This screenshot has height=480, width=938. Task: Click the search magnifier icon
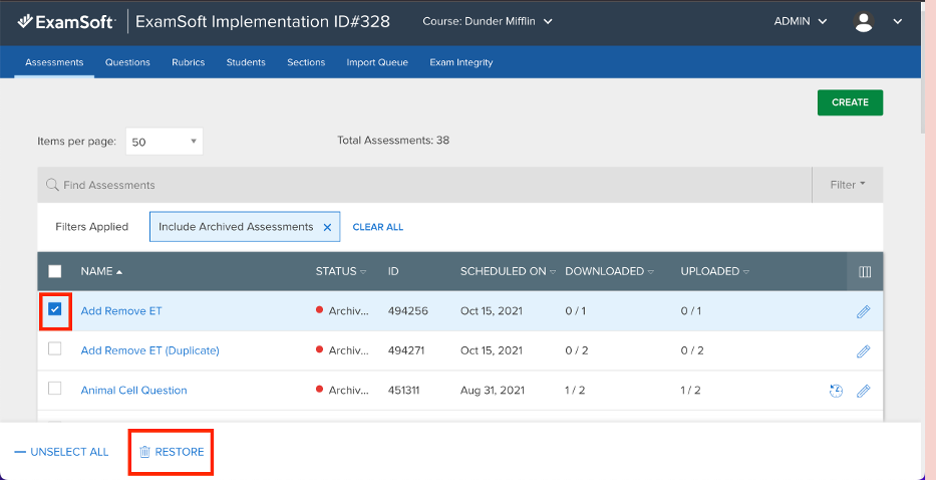coord(53,185)
